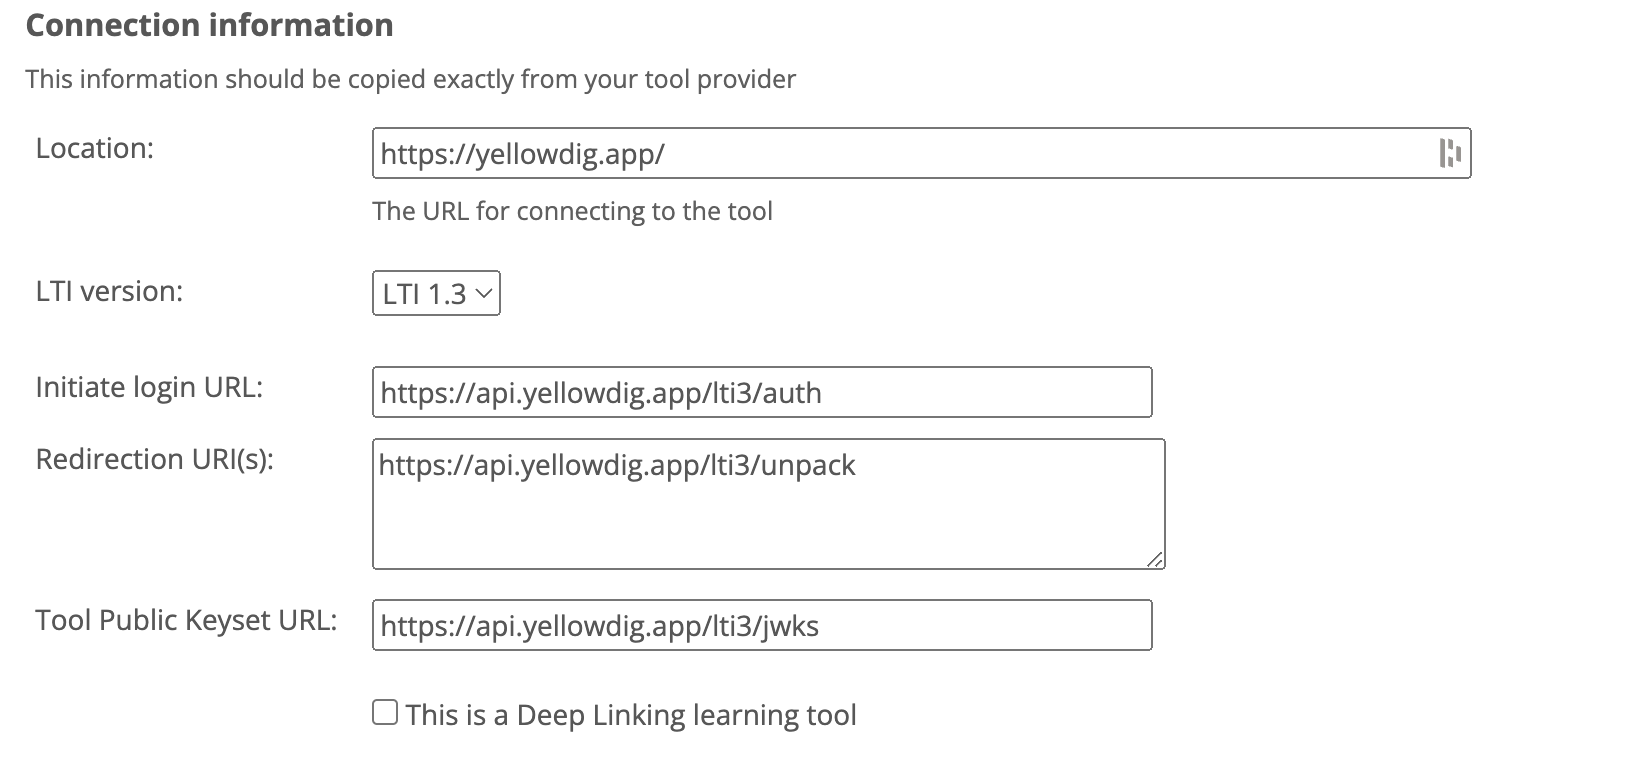Select the tool provider instruction text
The image size is (1640, 768).
(x=411, y=79)
